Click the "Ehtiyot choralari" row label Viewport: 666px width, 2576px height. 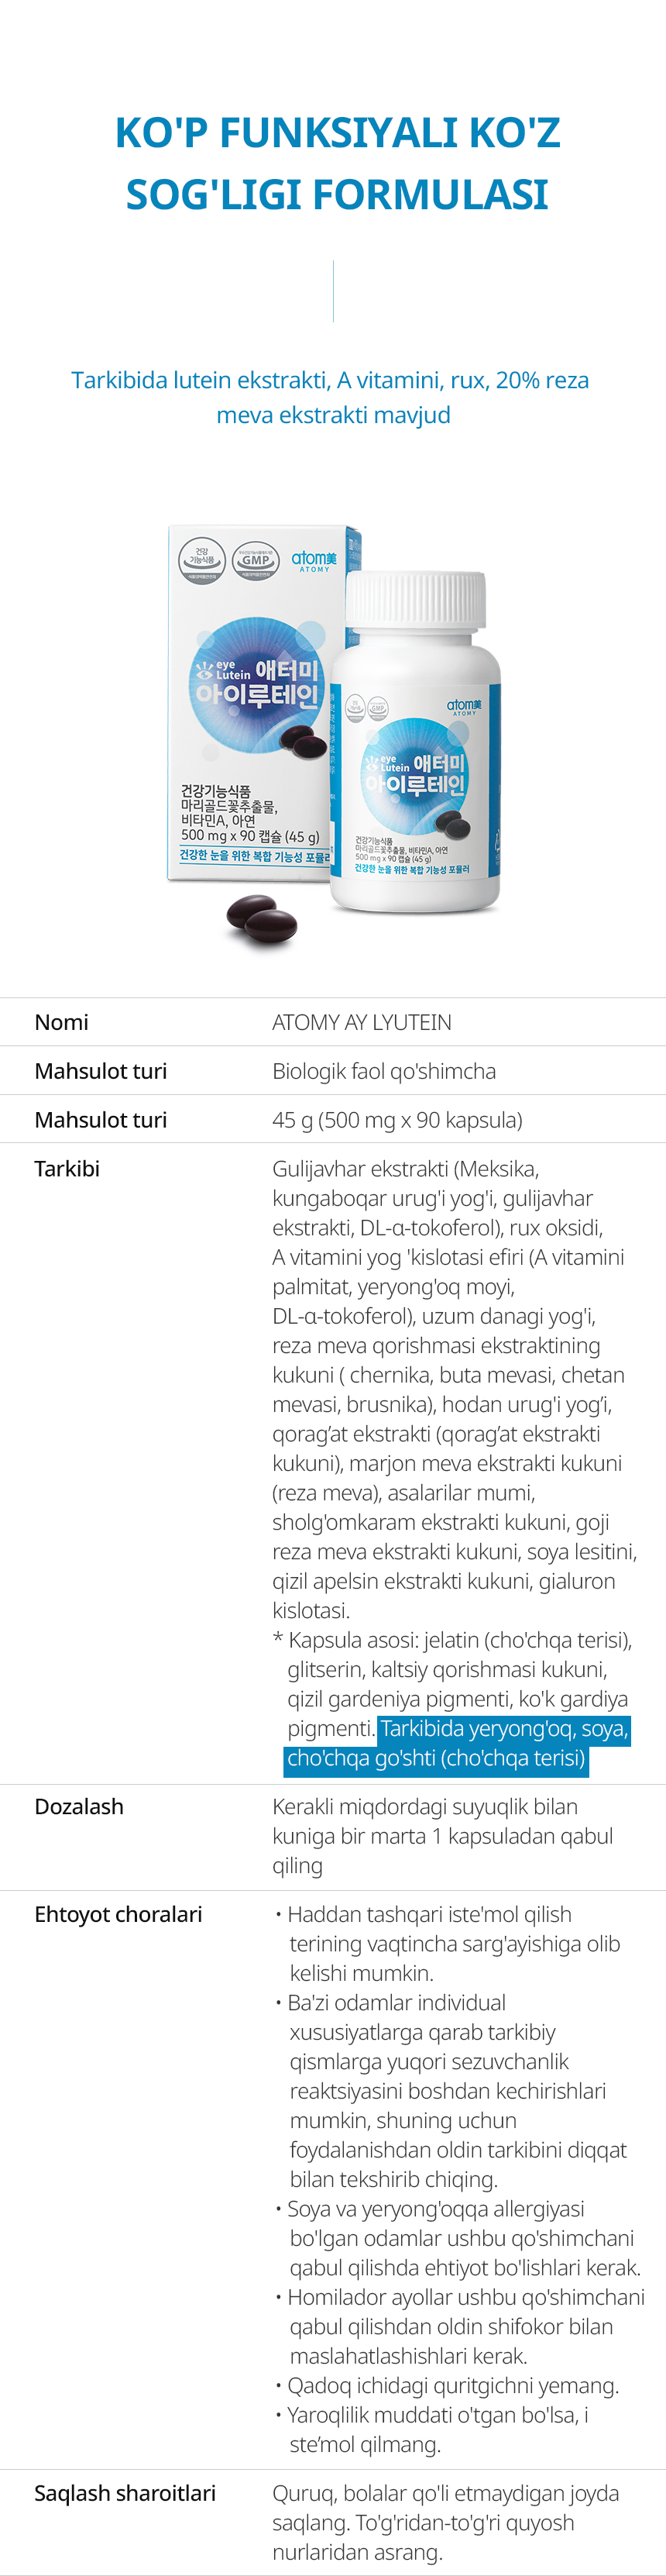(118, 1915)
